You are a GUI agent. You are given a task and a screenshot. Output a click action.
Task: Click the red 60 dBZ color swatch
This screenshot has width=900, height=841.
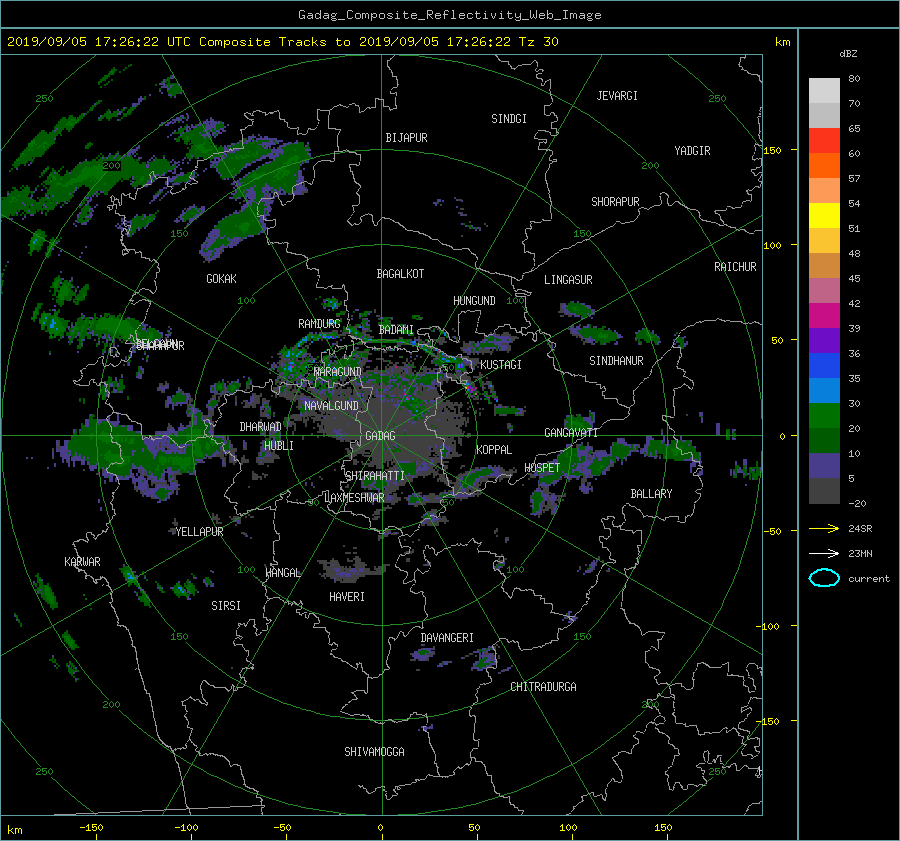tap(824, 141)
